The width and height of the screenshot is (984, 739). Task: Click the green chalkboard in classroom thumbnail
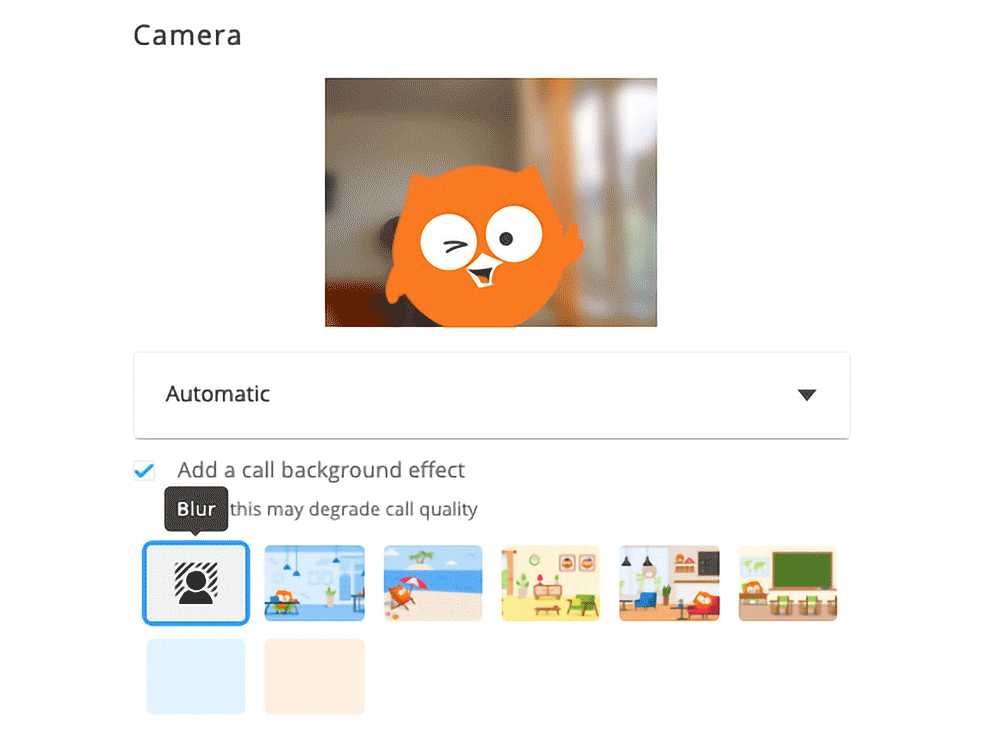pyautogui.click(x=802, y=570)
